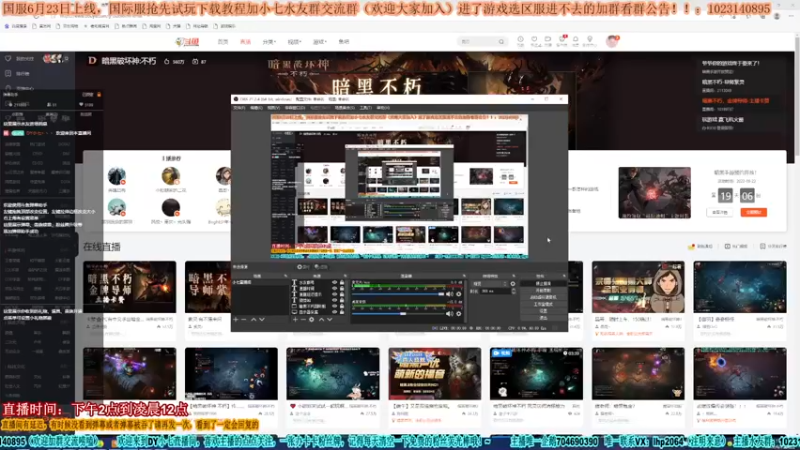Select the scene entry in OBS scenes list

[x=260, y=282]
